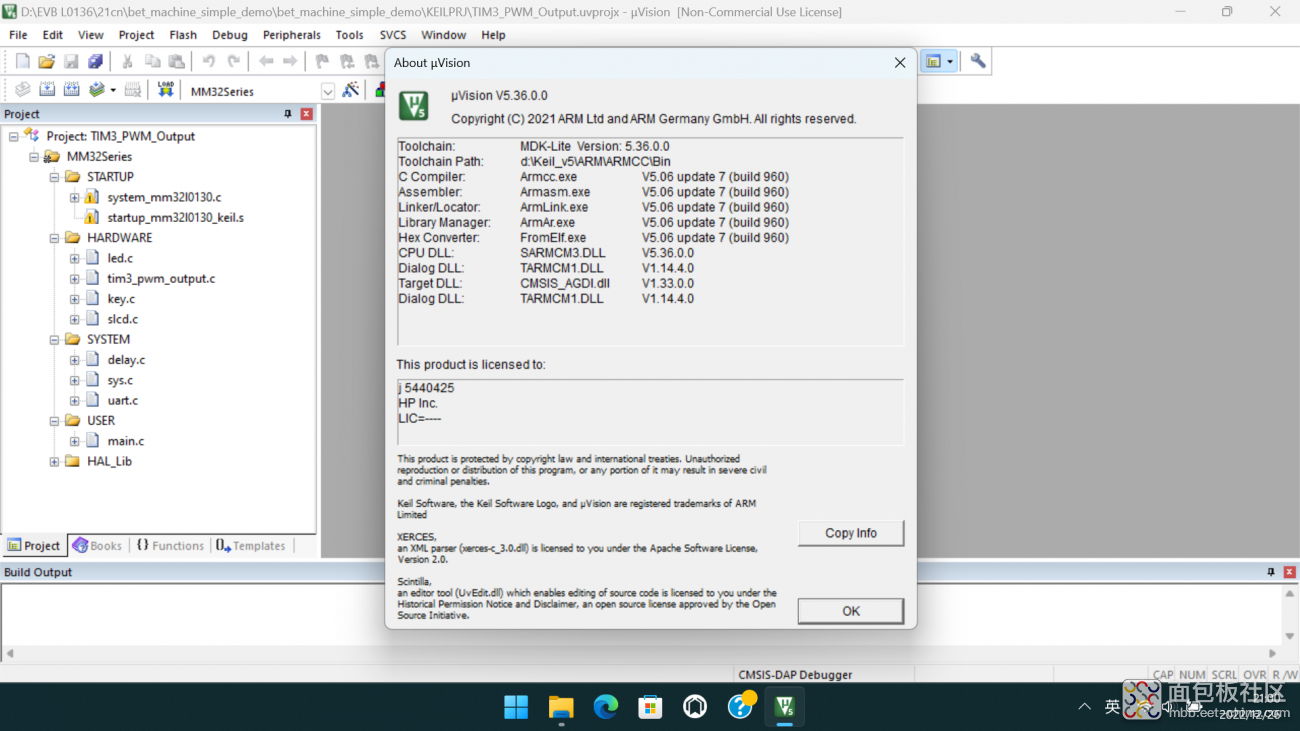Open the dropdown arrow beside window layout icon

pos(950,62)
